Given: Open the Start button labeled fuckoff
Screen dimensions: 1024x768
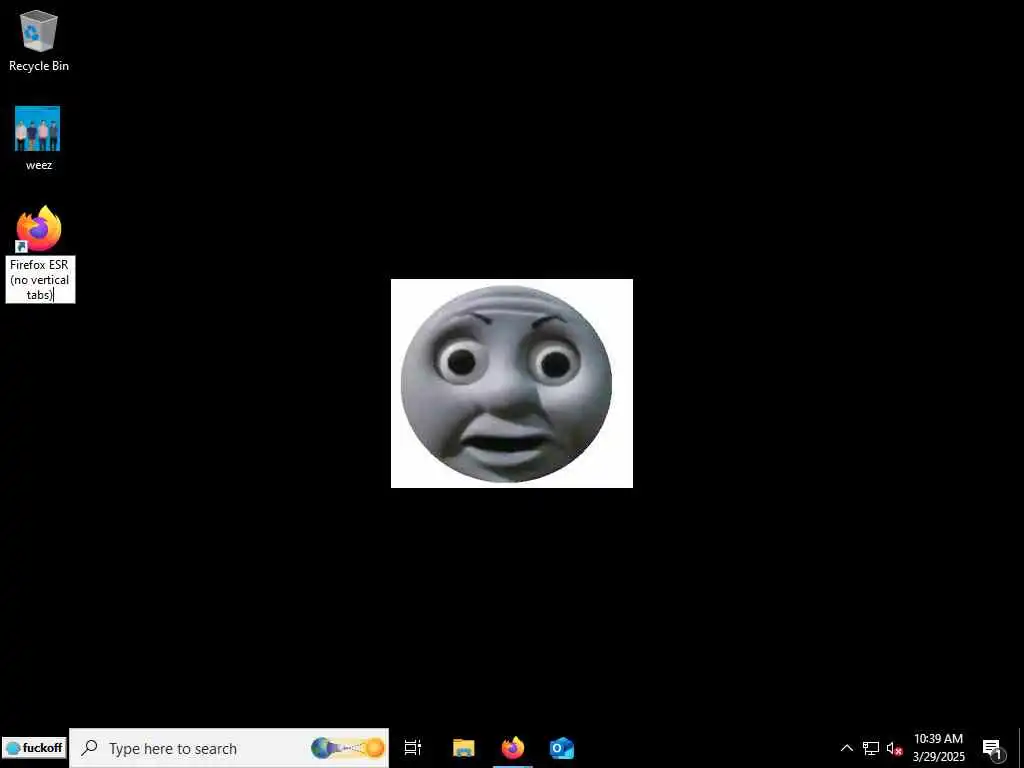Looking at the screenshot, I should pyautogui.click(x=34, y=748).
